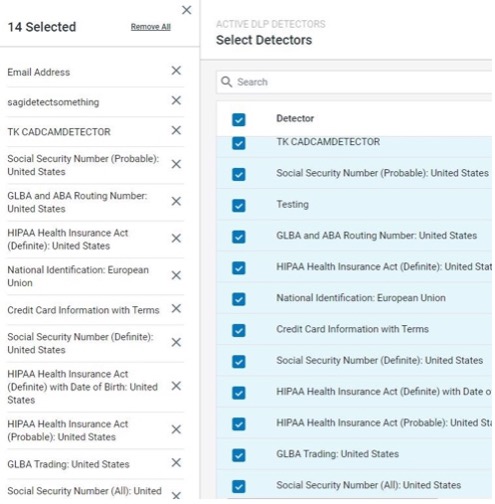Remove GLBA and ABA Routing Number selection
This screenshot has width=495, height=504.
pos(176,201)
